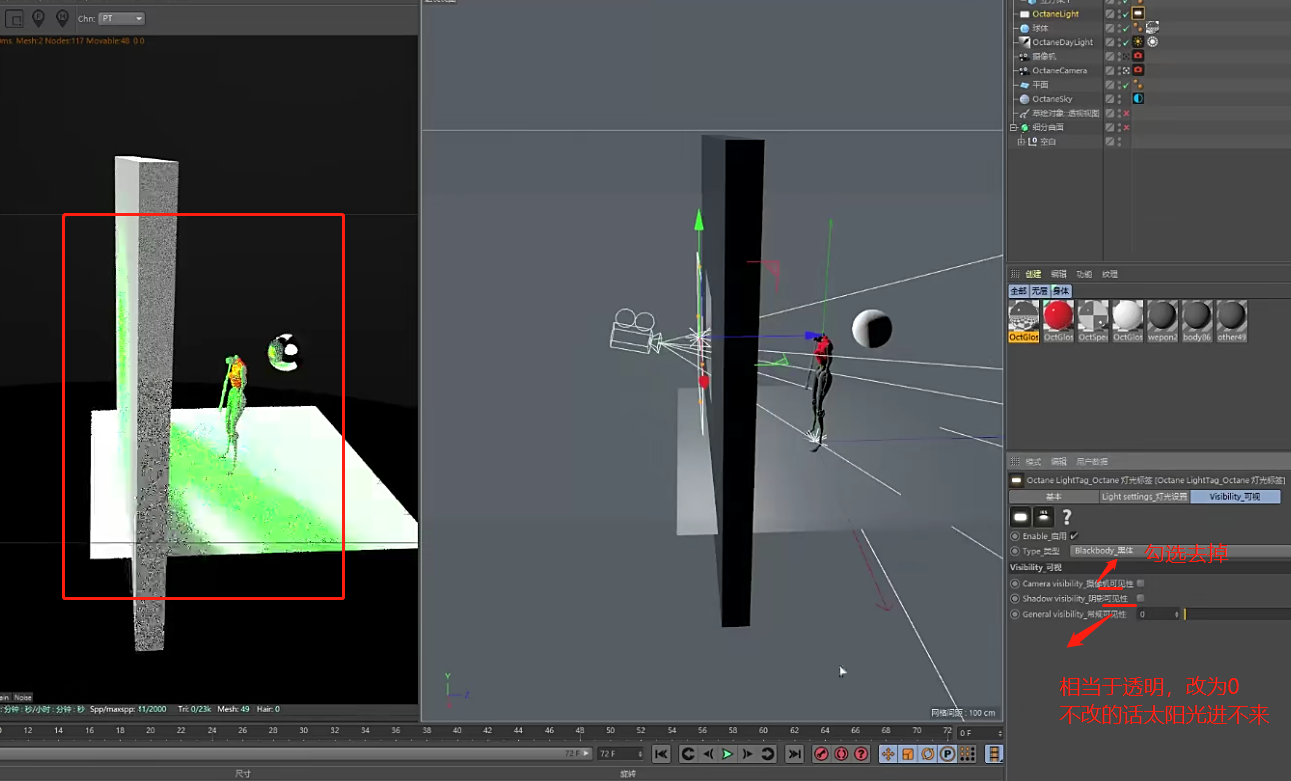This screenshot has height=781, width=1291.
Task: Step back one frame
Action: (x=708, y=754)
